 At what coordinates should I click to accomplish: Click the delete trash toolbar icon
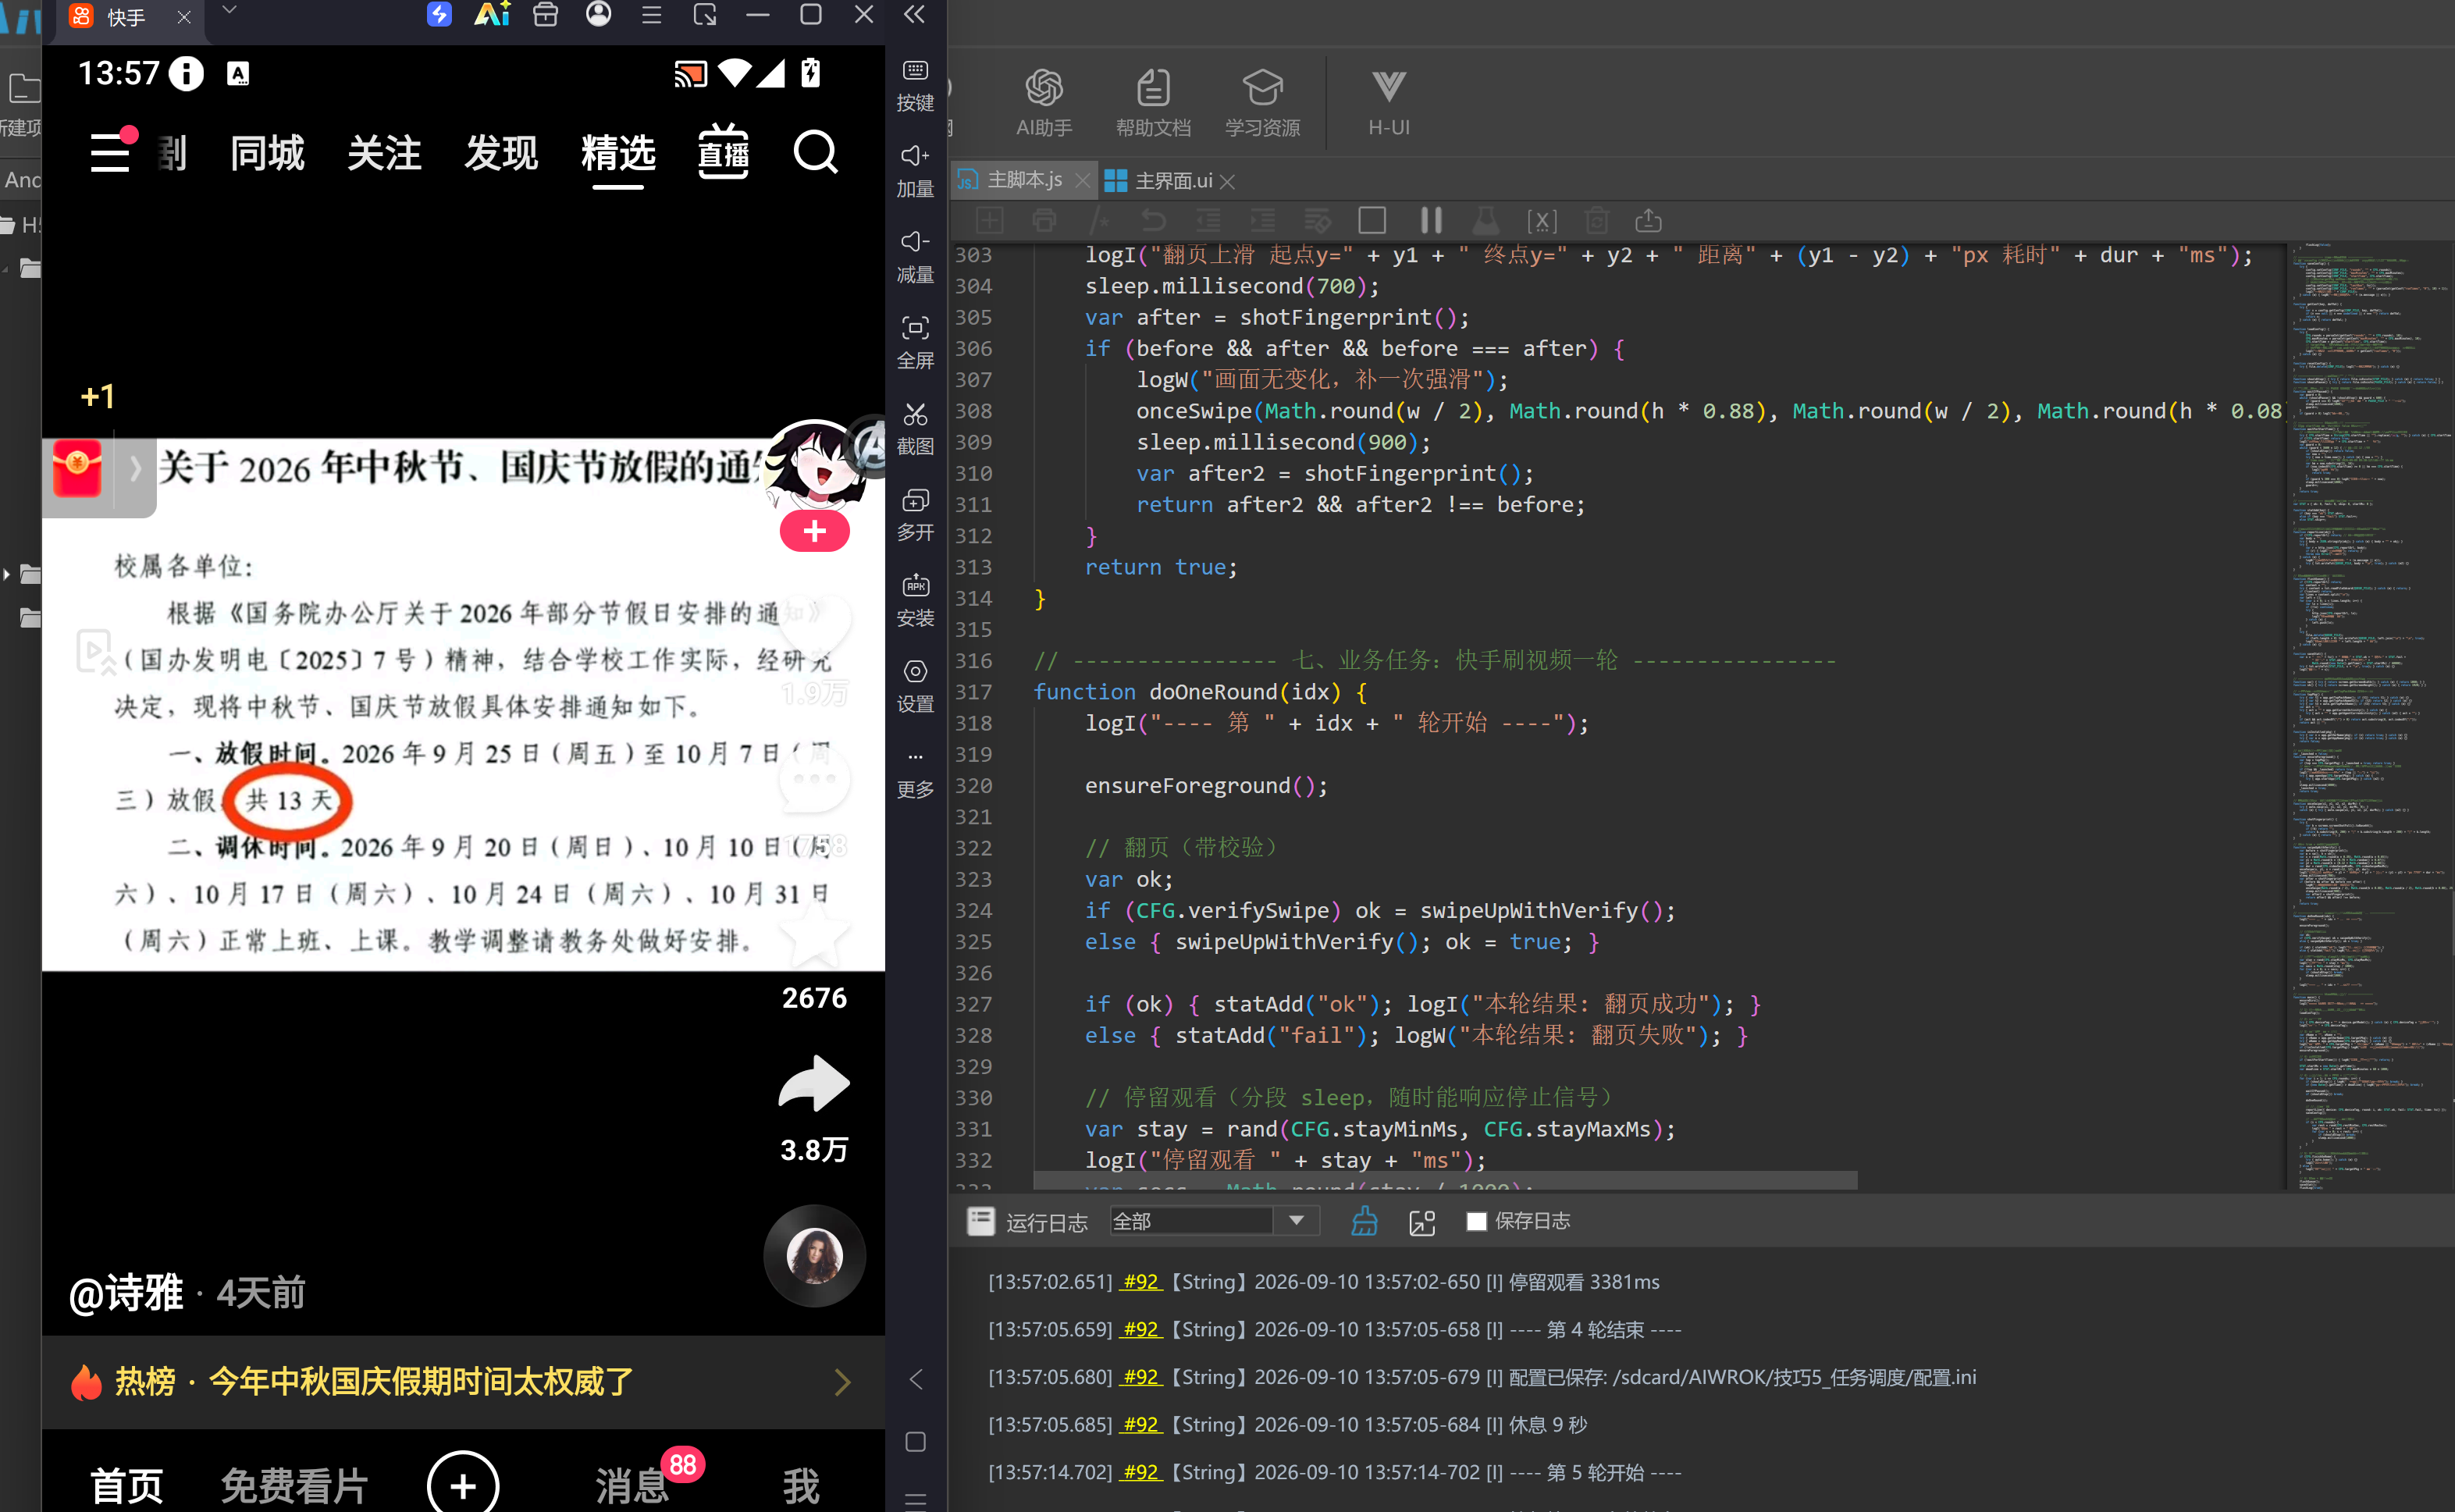[x=1597, y=220]
